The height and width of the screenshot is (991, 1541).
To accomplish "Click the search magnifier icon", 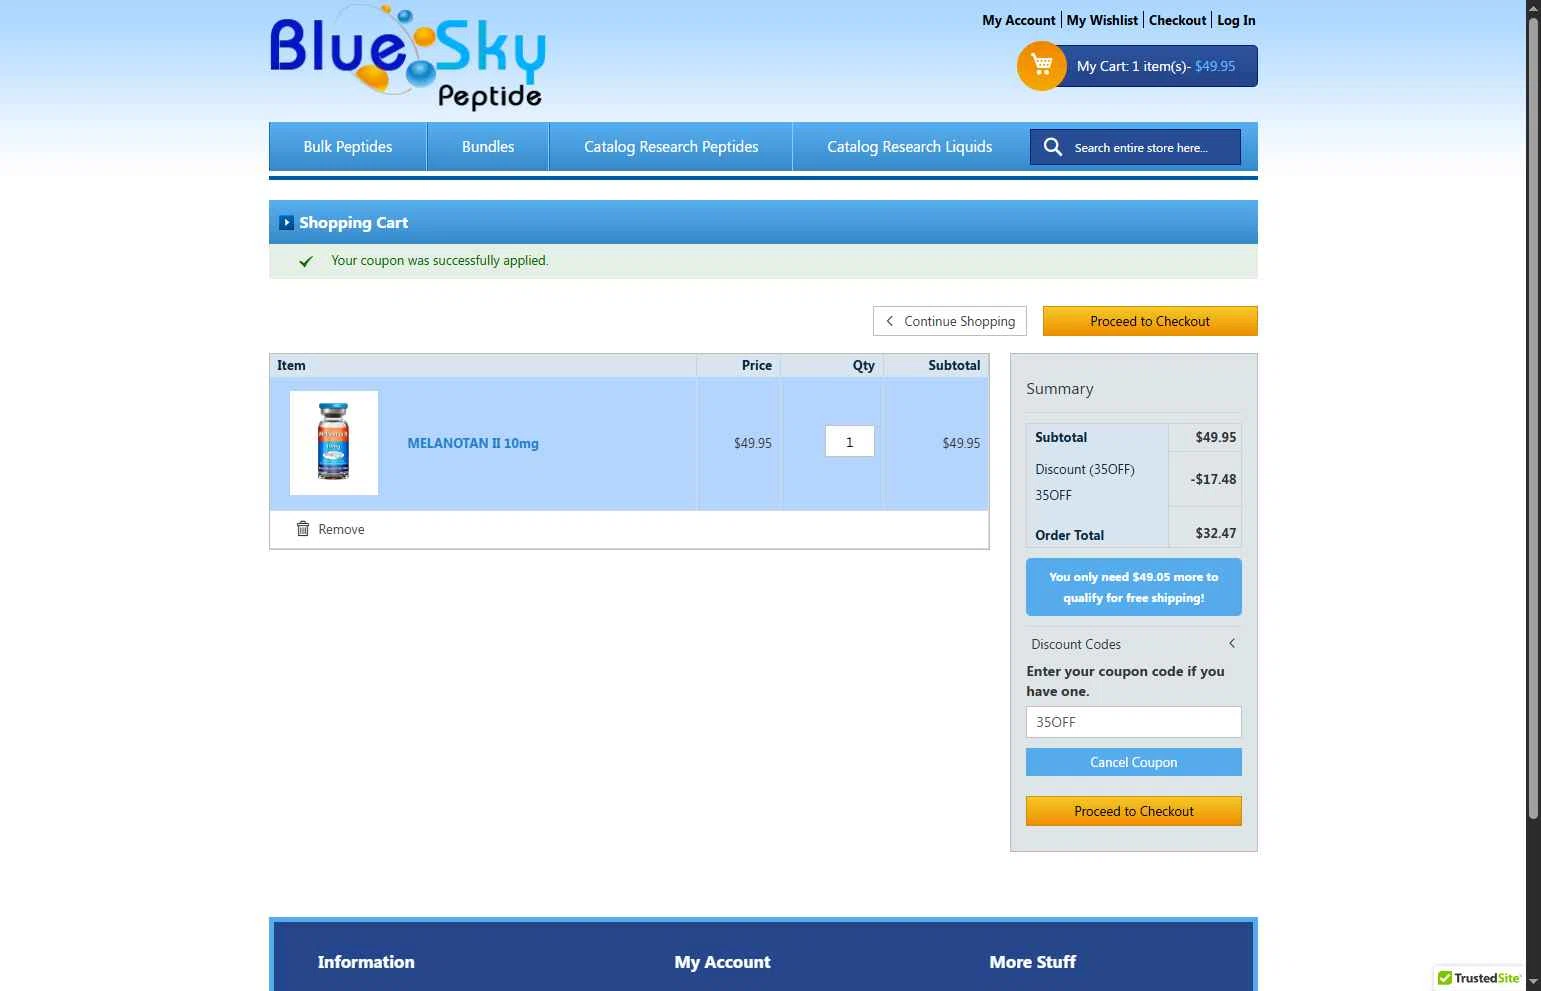I will coord(1052,147).
